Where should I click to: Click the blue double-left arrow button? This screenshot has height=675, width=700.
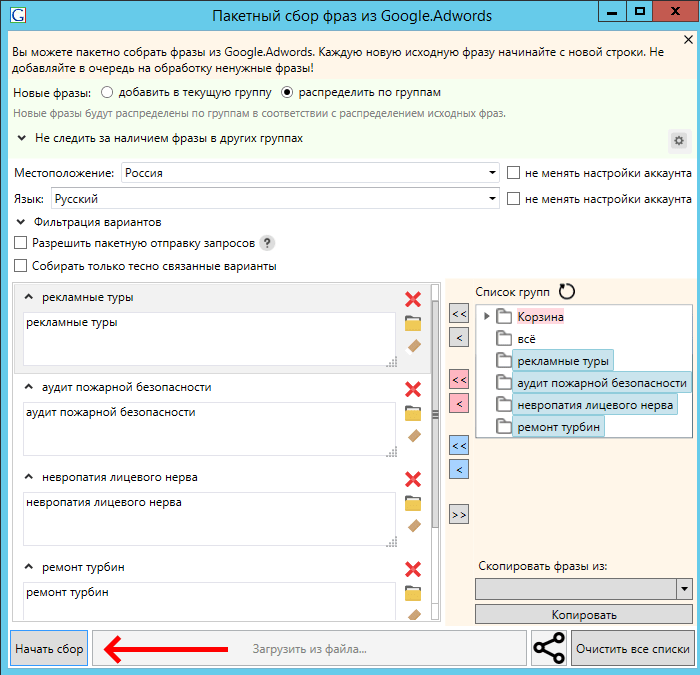point(459,446)
